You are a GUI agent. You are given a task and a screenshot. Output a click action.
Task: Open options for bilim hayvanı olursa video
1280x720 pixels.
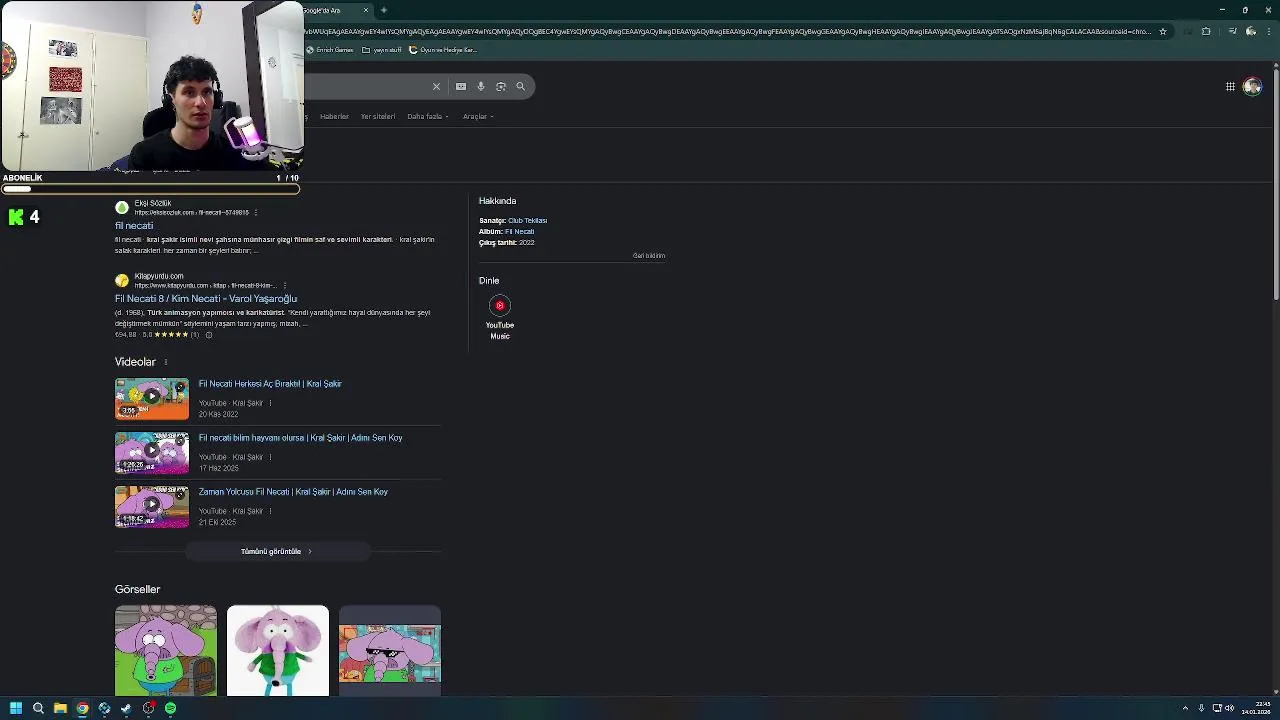tap(270, 458)
